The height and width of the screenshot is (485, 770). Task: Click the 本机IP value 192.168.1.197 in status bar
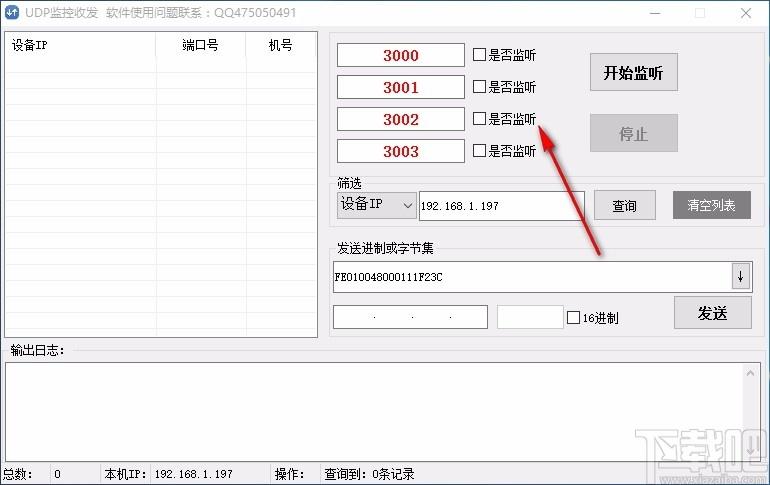[x=193, y=474]
